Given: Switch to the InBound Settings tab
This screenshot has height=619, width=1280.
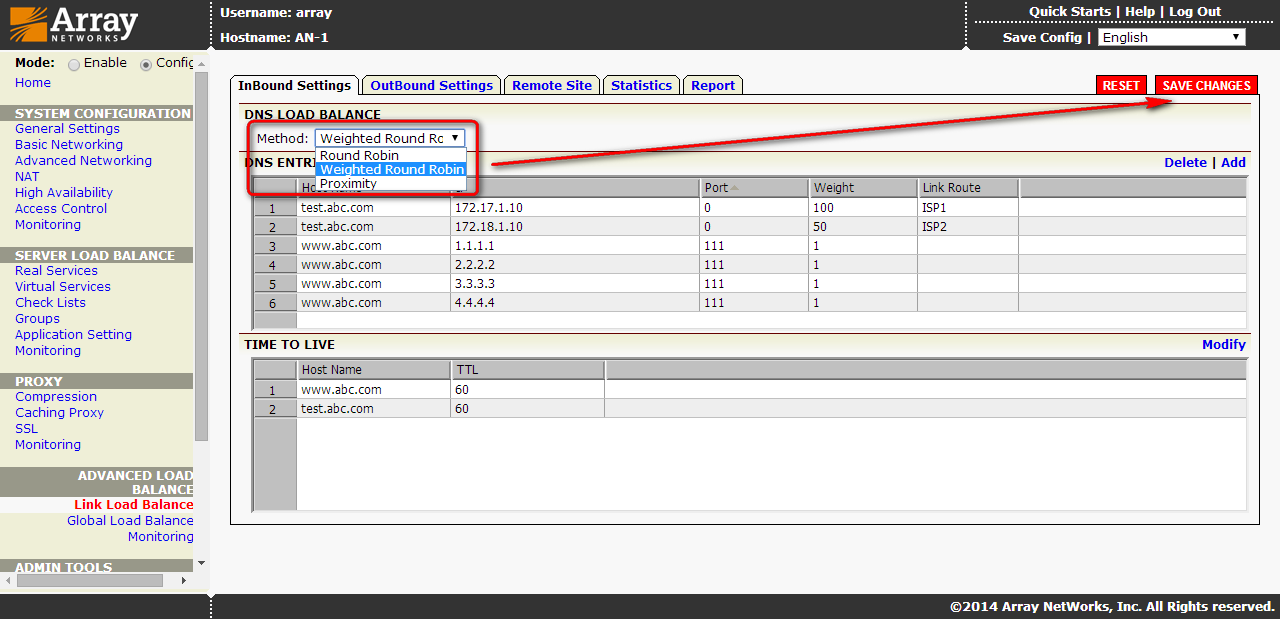Looking at the screenshot, I should pyautogui.click(x=294, y=85).
